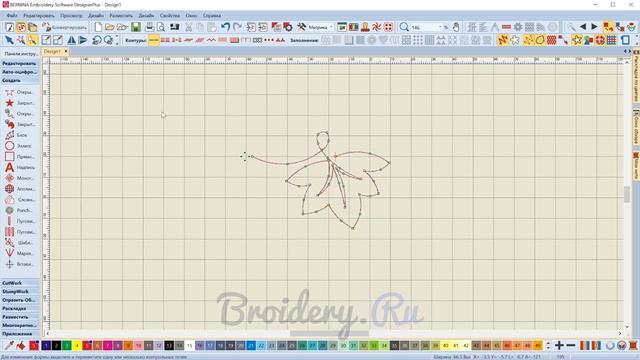Select the Punch tool
Image resolution: width=640 pixels, height=360 pixels.
[9, 210]
